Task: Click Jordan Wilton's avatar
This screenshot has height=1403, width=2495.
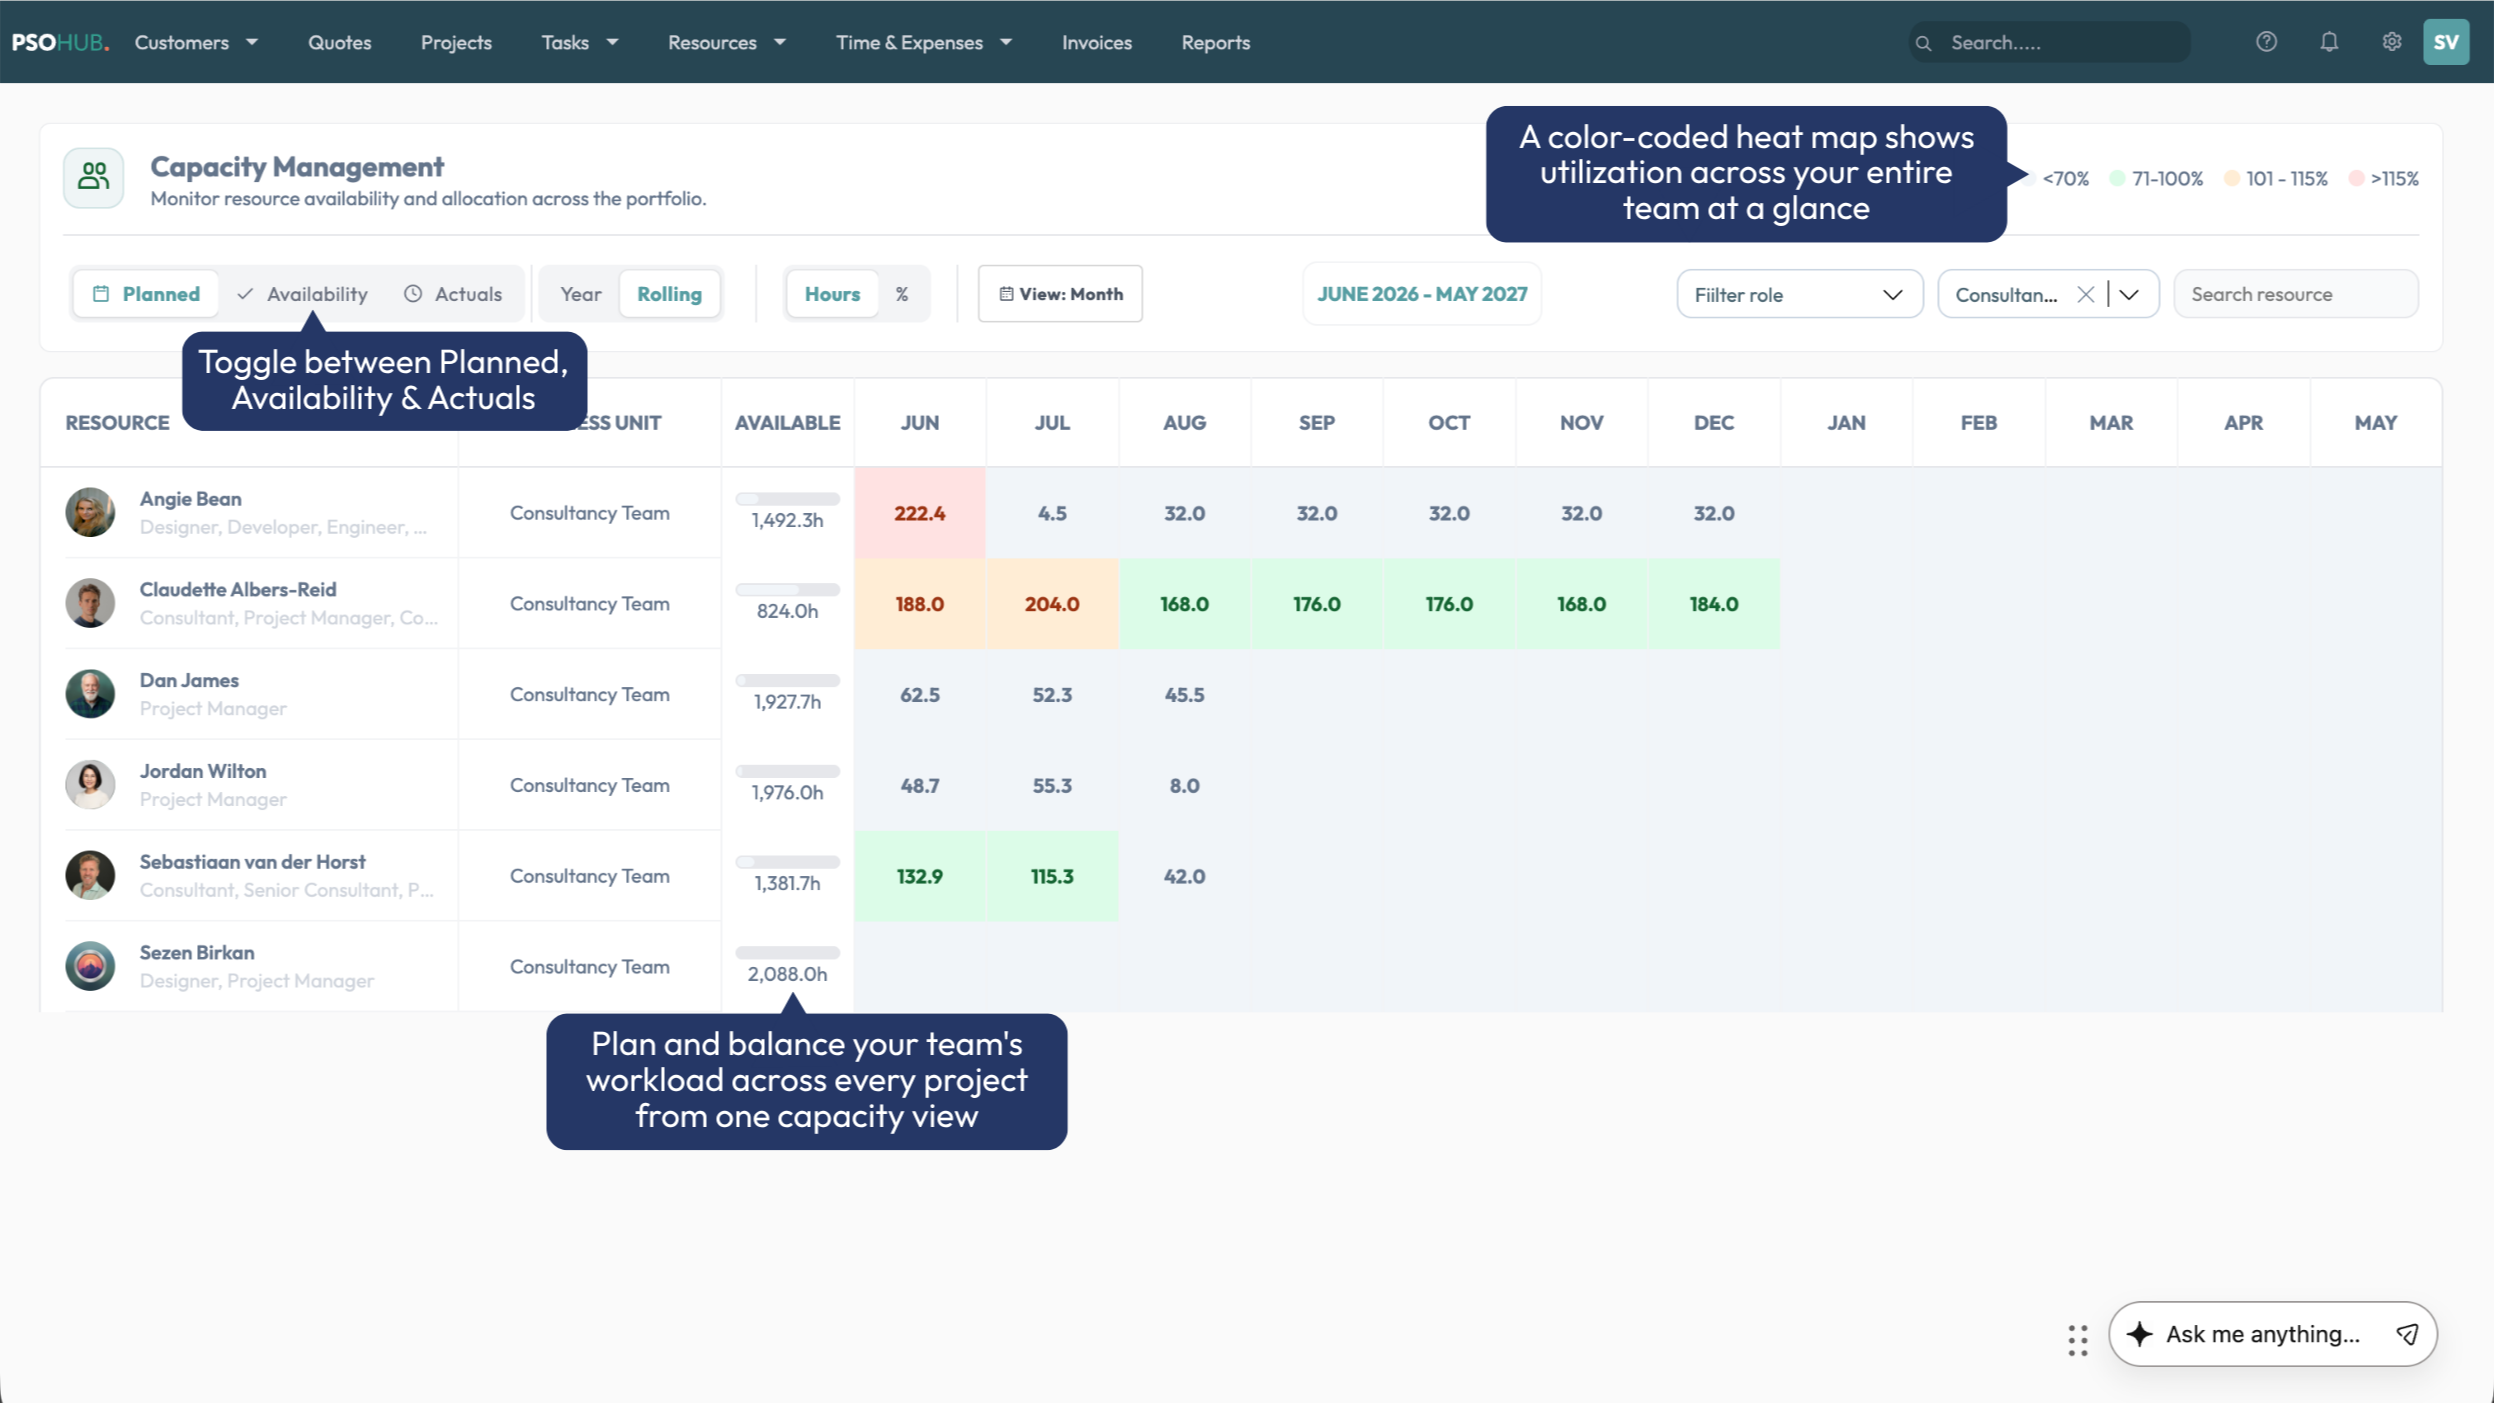Action: (x=90, y=785)
